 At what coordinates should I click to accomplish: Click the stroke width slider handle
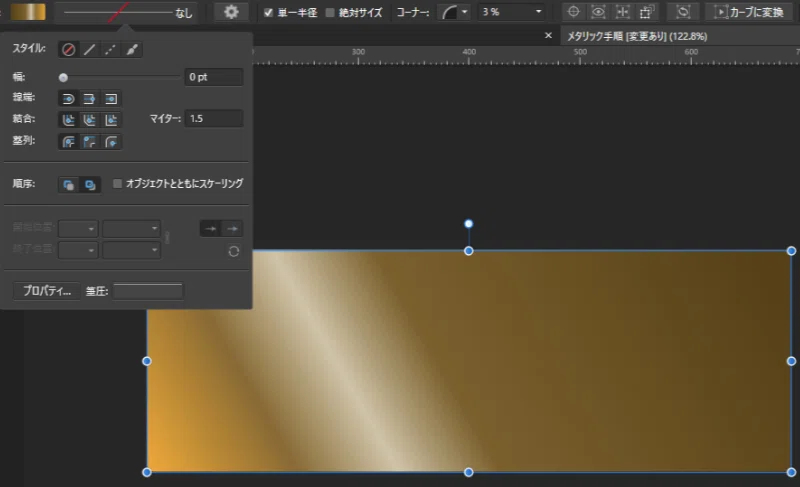point(63,78)
